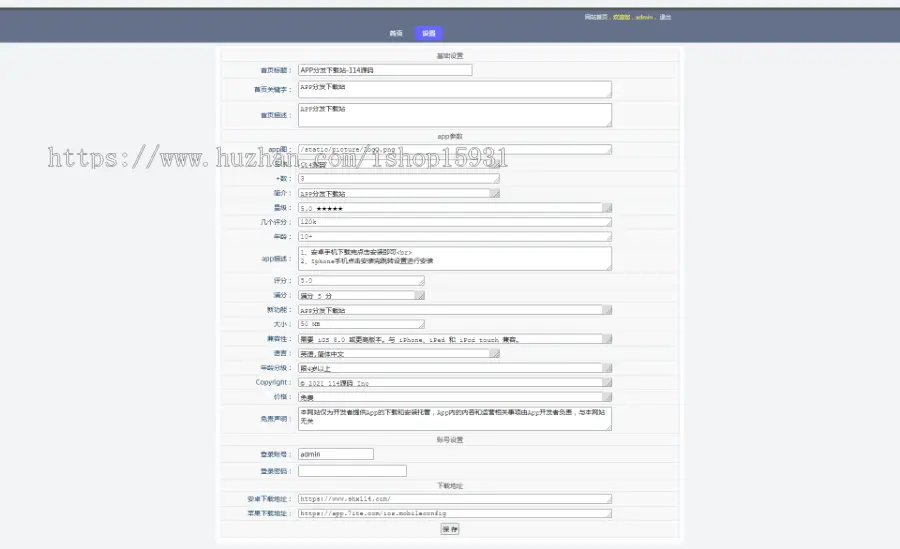Click the 苹果下载地址 label
Image resolution: width=900 pixels, height=549 pixels.
[x=269, y=513]
